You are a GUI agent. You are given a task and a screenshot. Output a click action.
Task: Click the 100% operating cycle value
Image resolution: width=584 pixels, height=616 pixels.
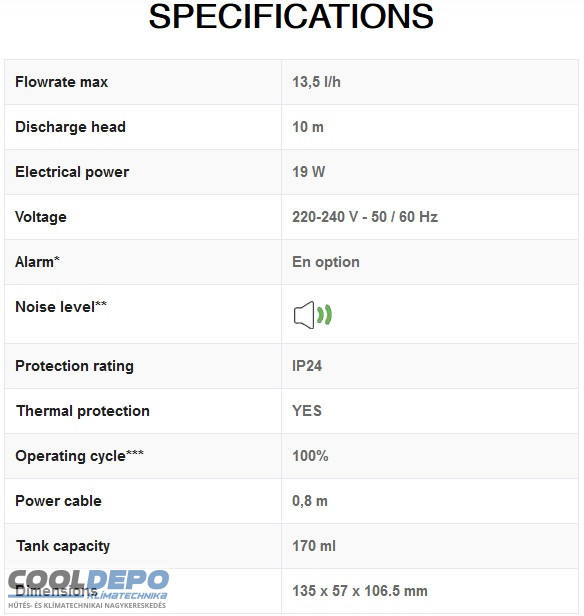coord(310,456)
